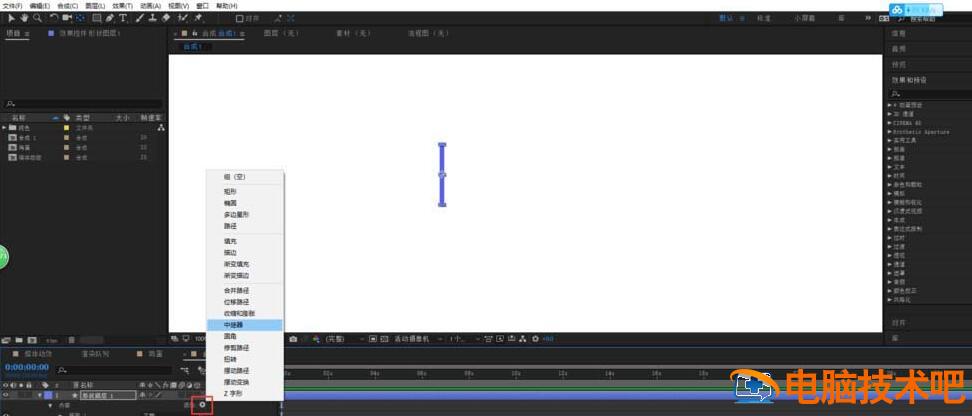Select the Unified Camera tool

click(67, 18)
